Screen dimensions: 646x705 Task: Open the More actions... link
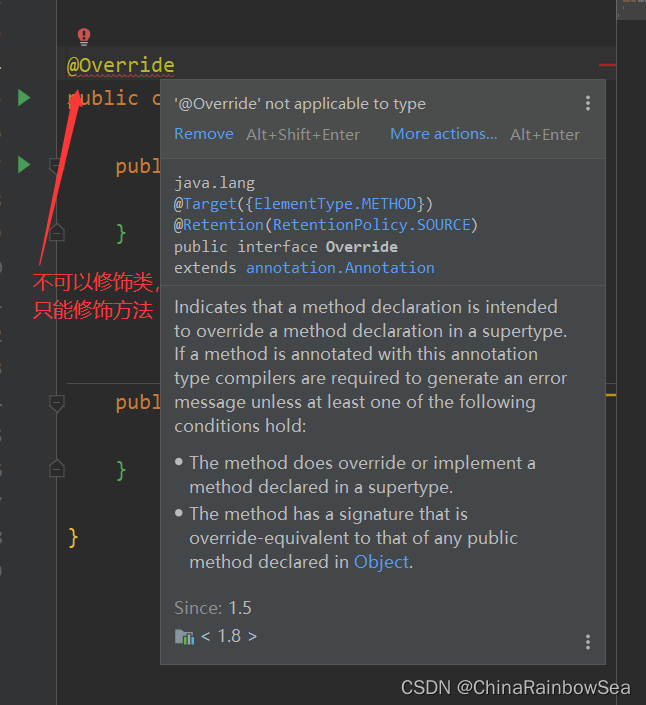(x=443, y=134)
